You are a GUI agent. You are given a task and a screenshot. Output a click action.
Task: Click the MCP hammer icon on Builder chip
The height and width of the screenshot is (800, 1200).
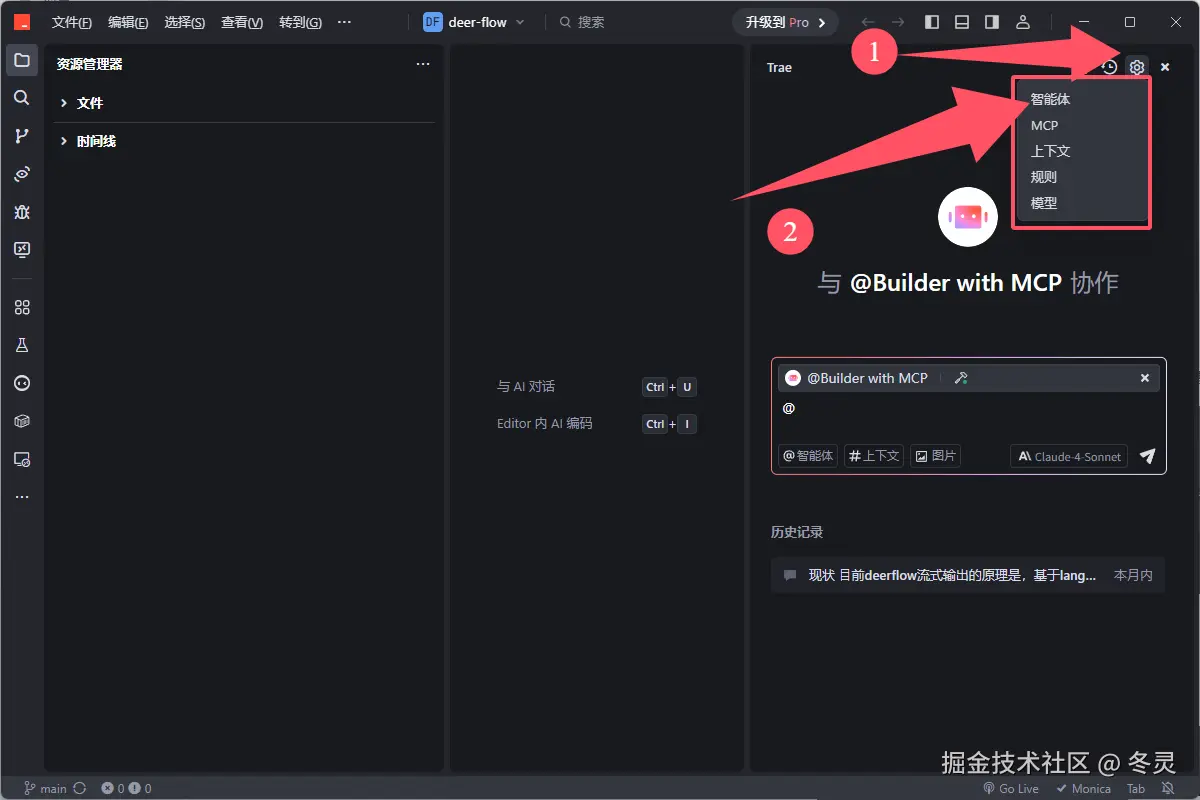961,378
